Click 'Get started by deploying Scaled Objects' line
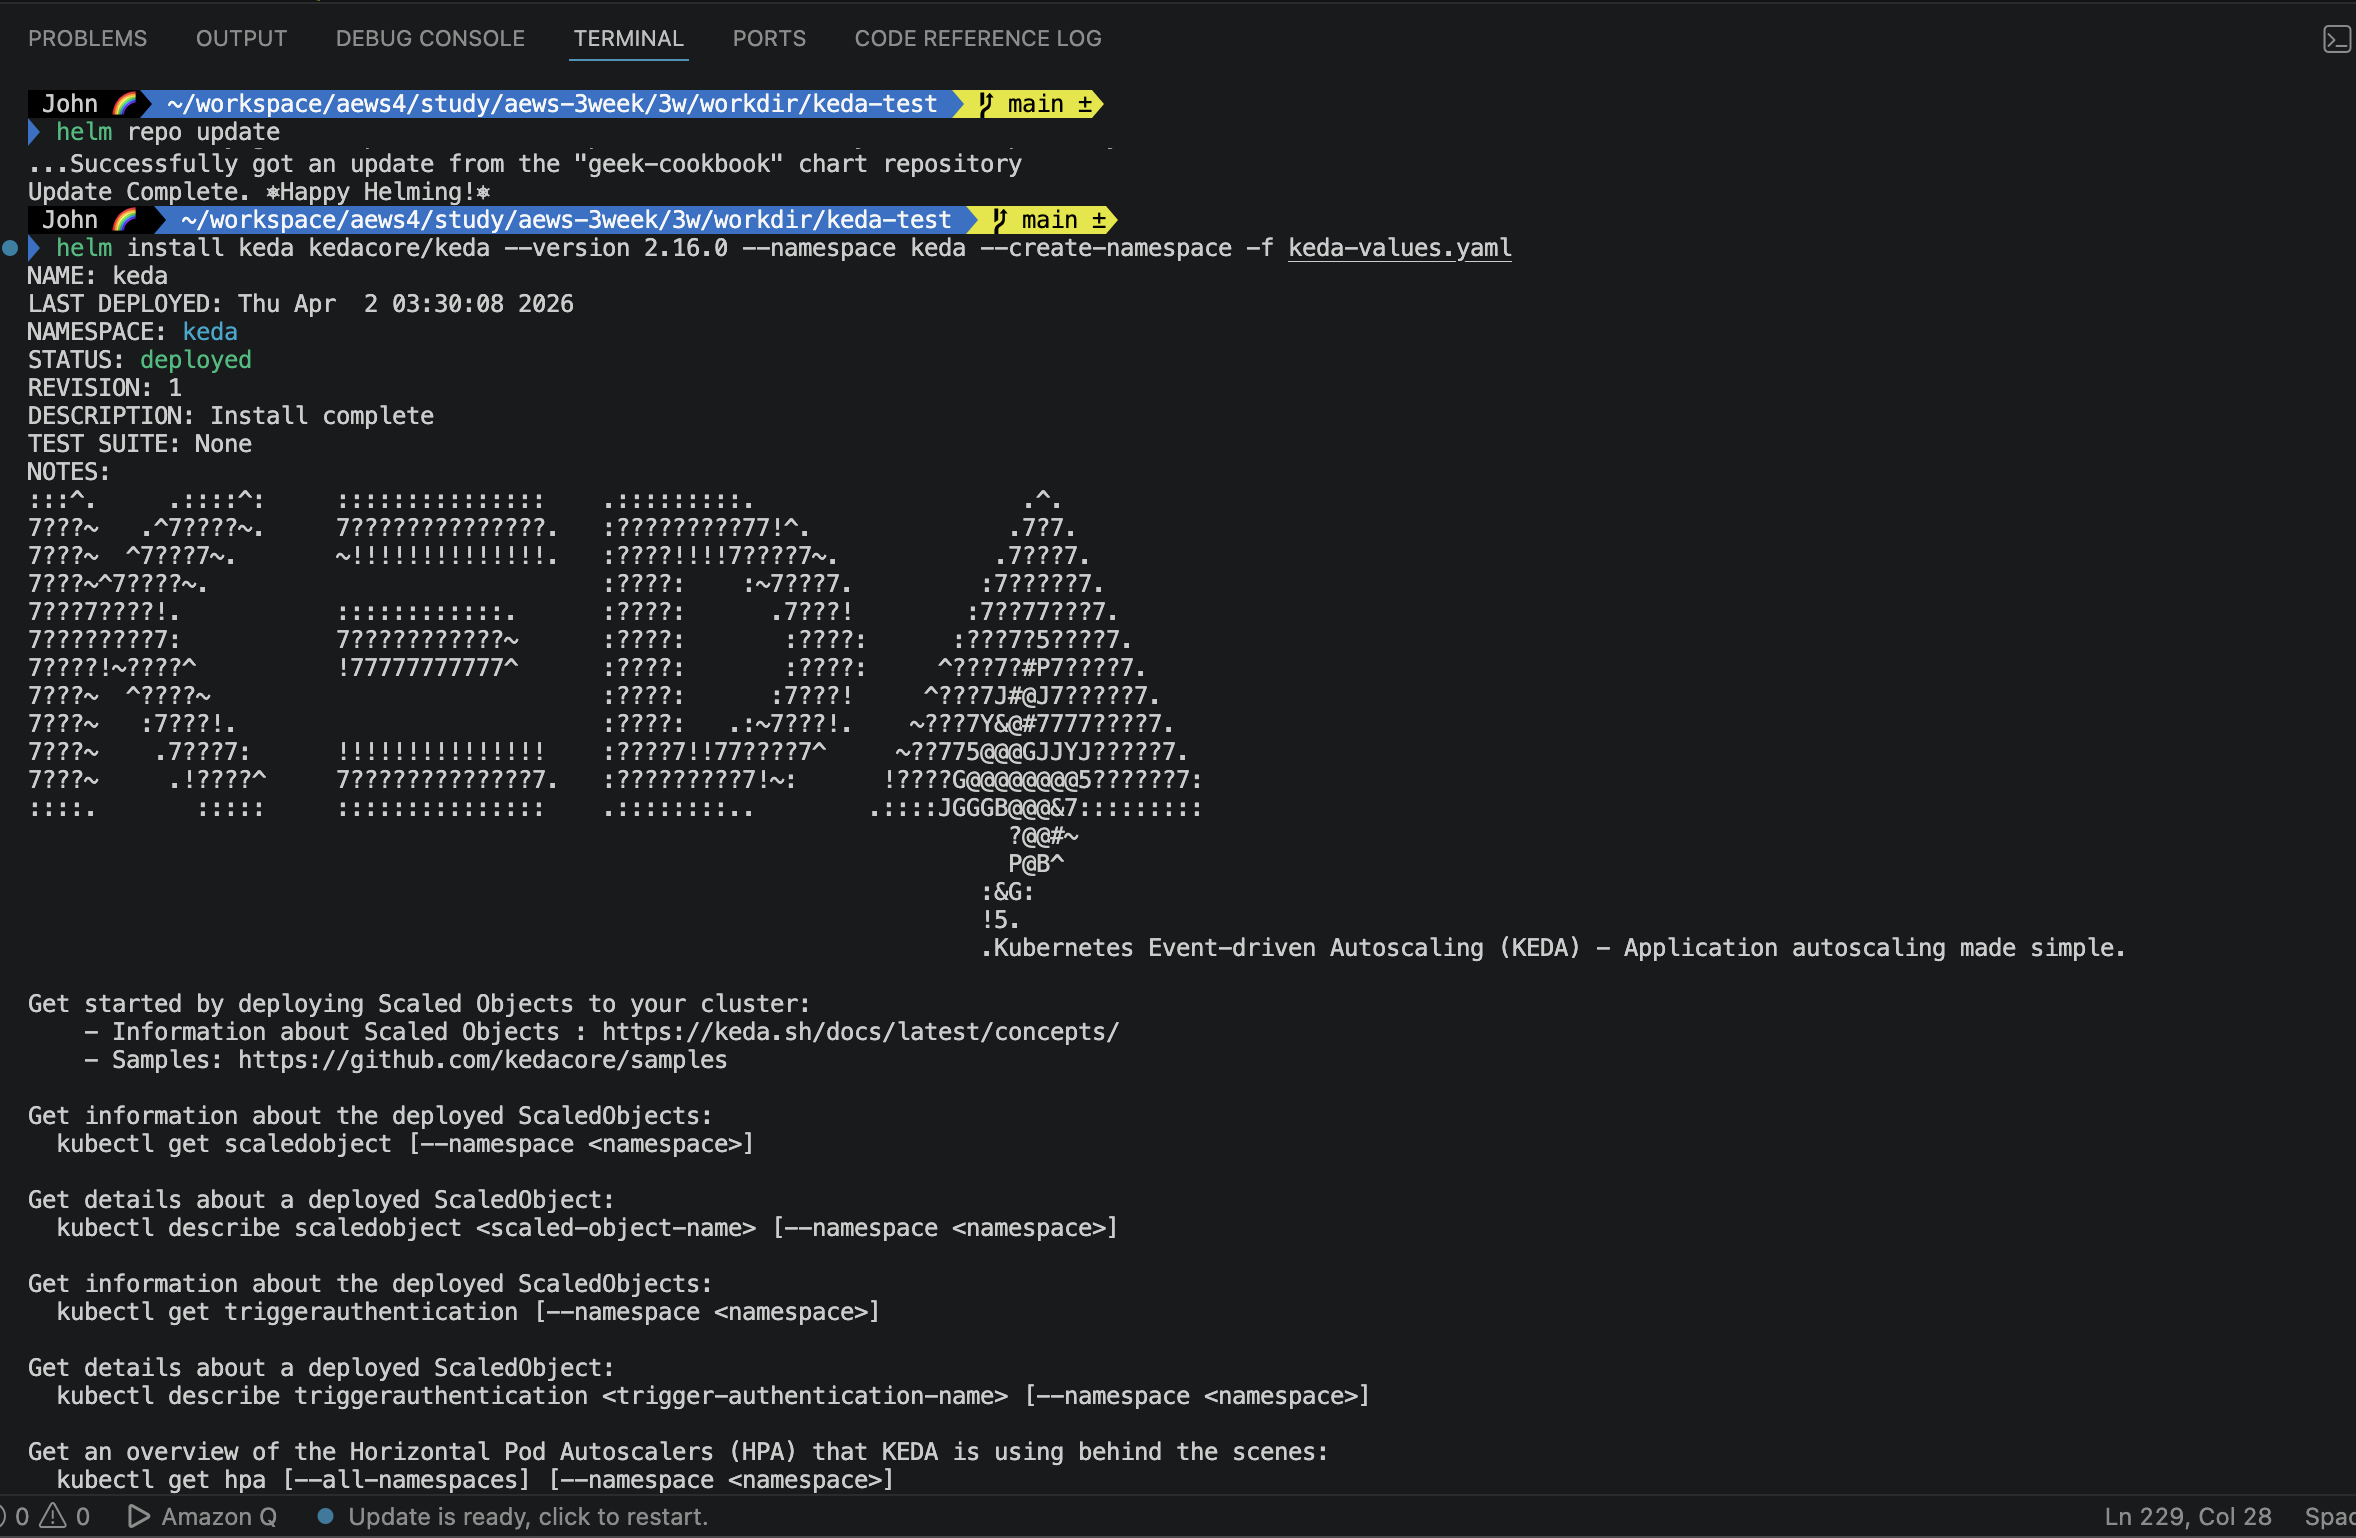The width and height of the screenshot is (2356, 1538). [x=419, y=1004]
